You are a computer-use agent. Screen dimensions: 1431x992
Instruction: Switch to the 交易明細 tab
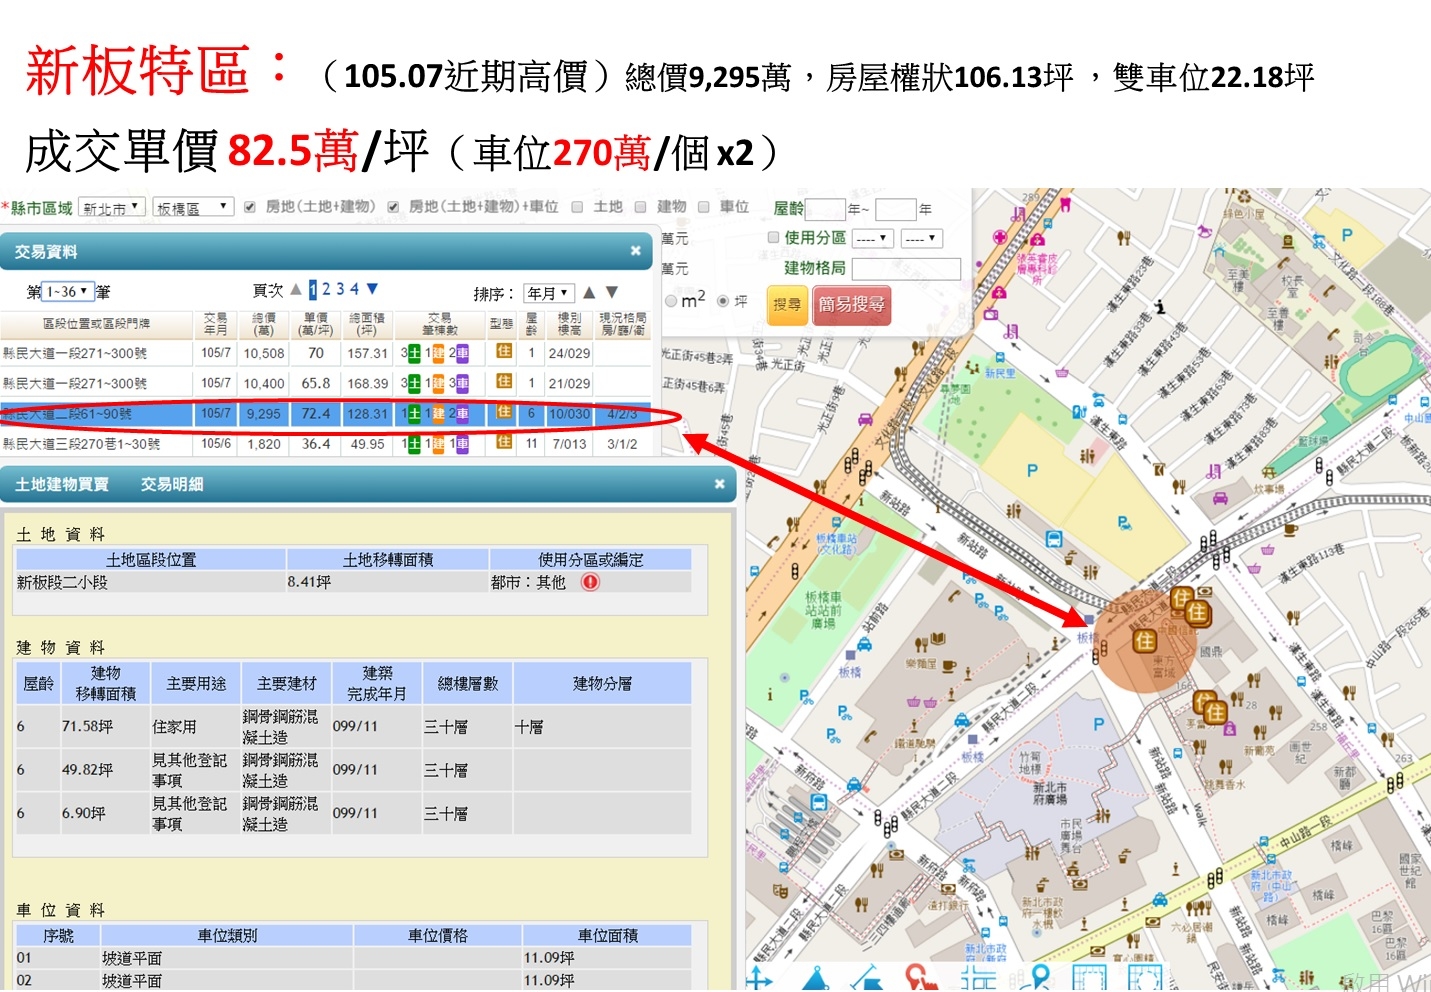coord(172,484)
